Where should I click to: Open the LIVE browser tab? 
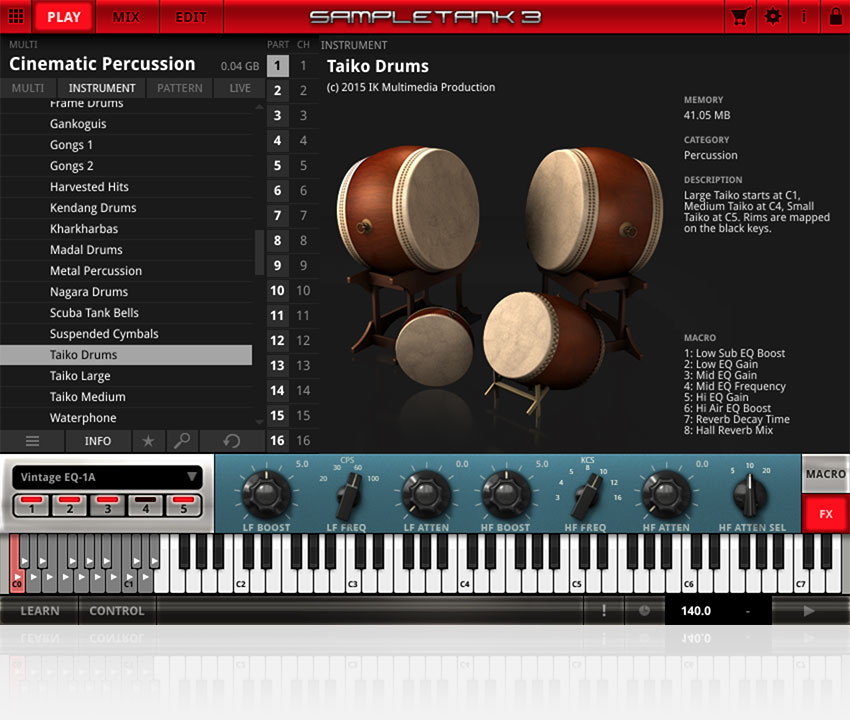coord(240,88)
